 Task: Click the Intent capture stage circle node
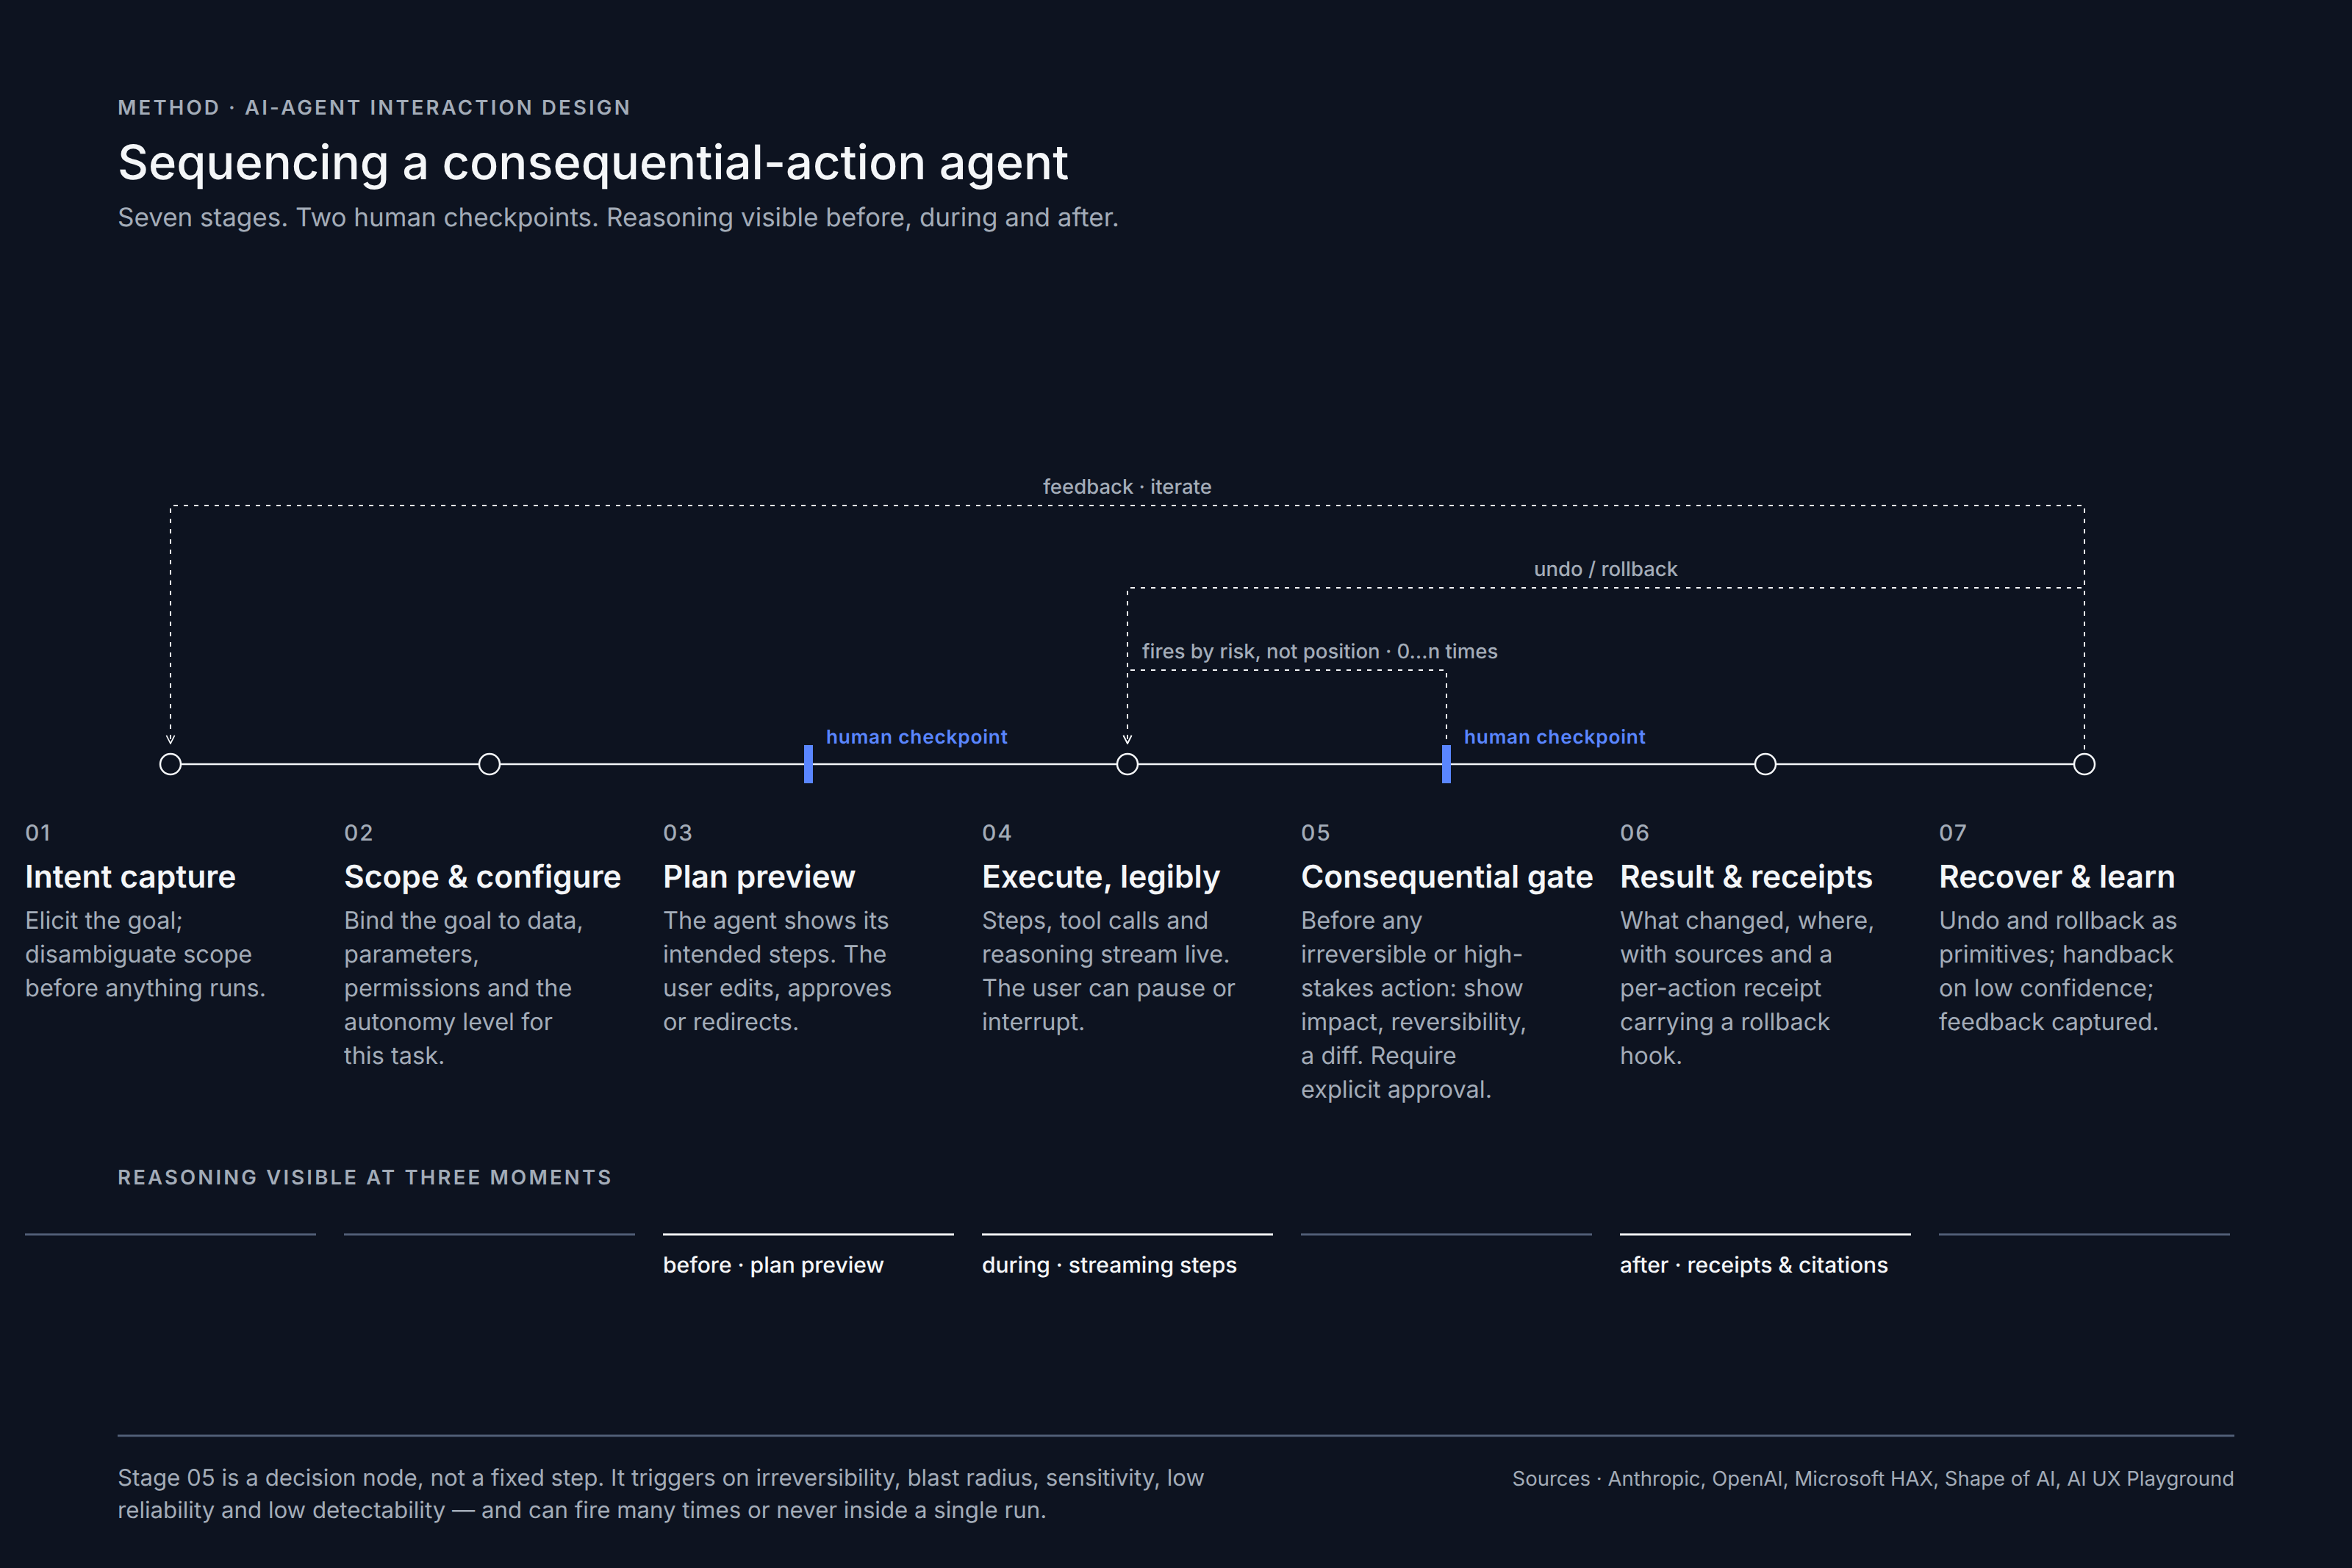tap(171, 764)
